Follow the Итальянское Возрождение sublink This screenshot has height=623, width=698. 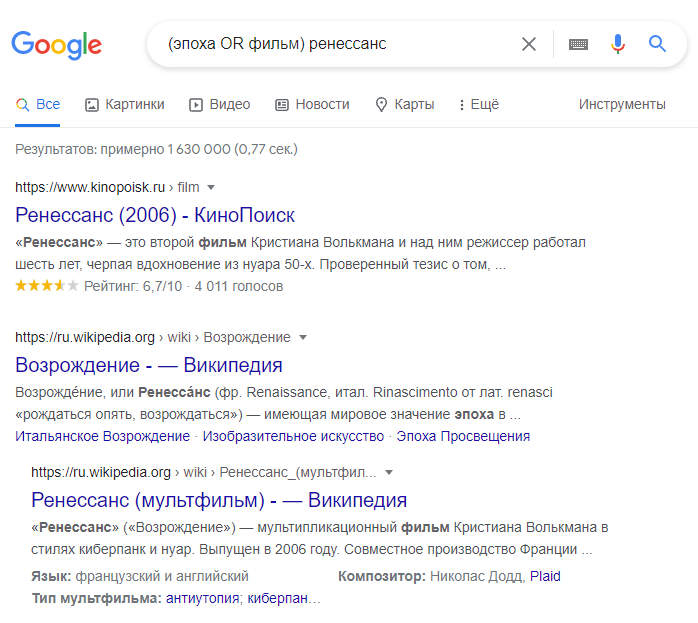[102, 436]
